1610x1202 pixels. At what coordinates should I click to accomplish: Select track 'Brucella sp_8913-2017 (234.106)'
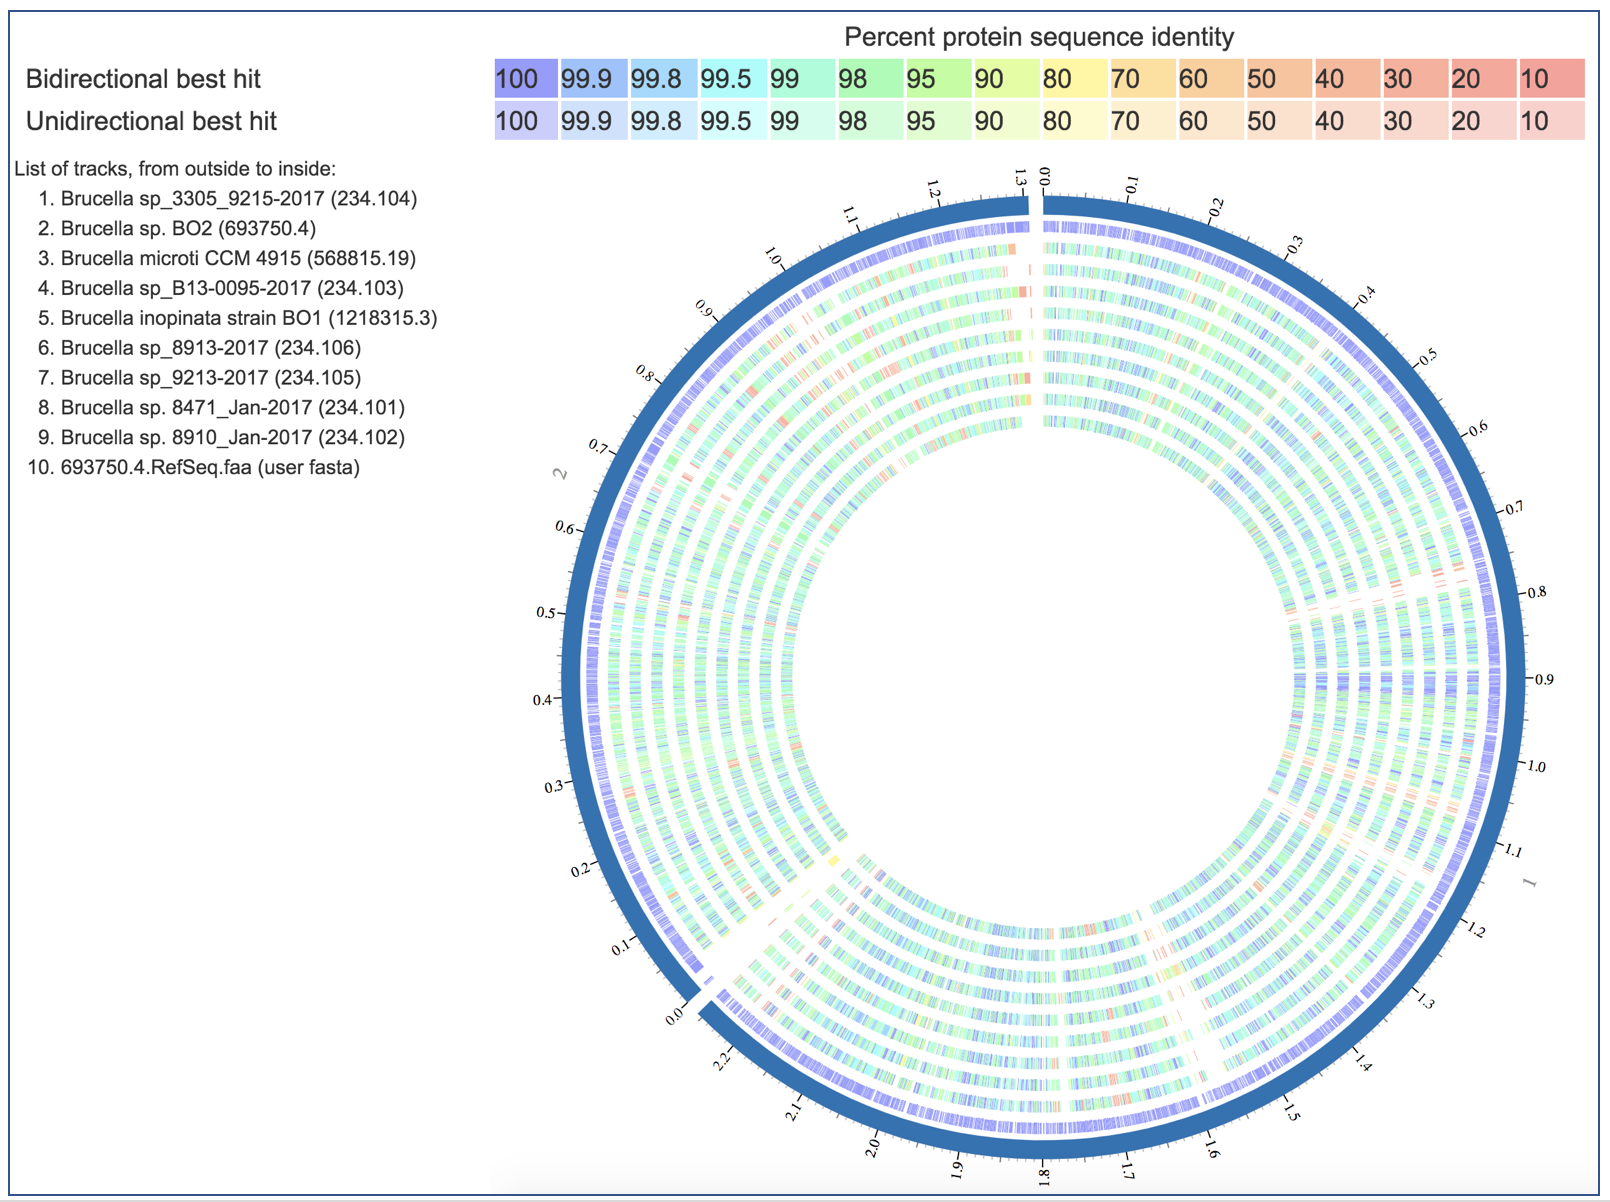(x=211, y=348)
